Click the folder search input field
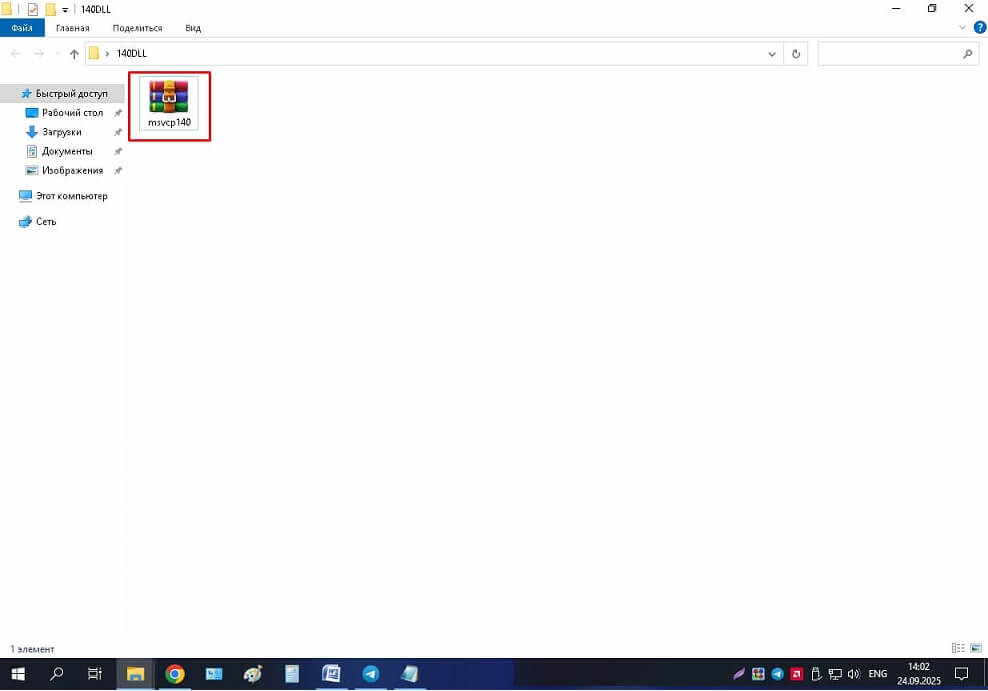Viewport: 988px width, 691px height. pyautogui.click(x=890, y=54)
